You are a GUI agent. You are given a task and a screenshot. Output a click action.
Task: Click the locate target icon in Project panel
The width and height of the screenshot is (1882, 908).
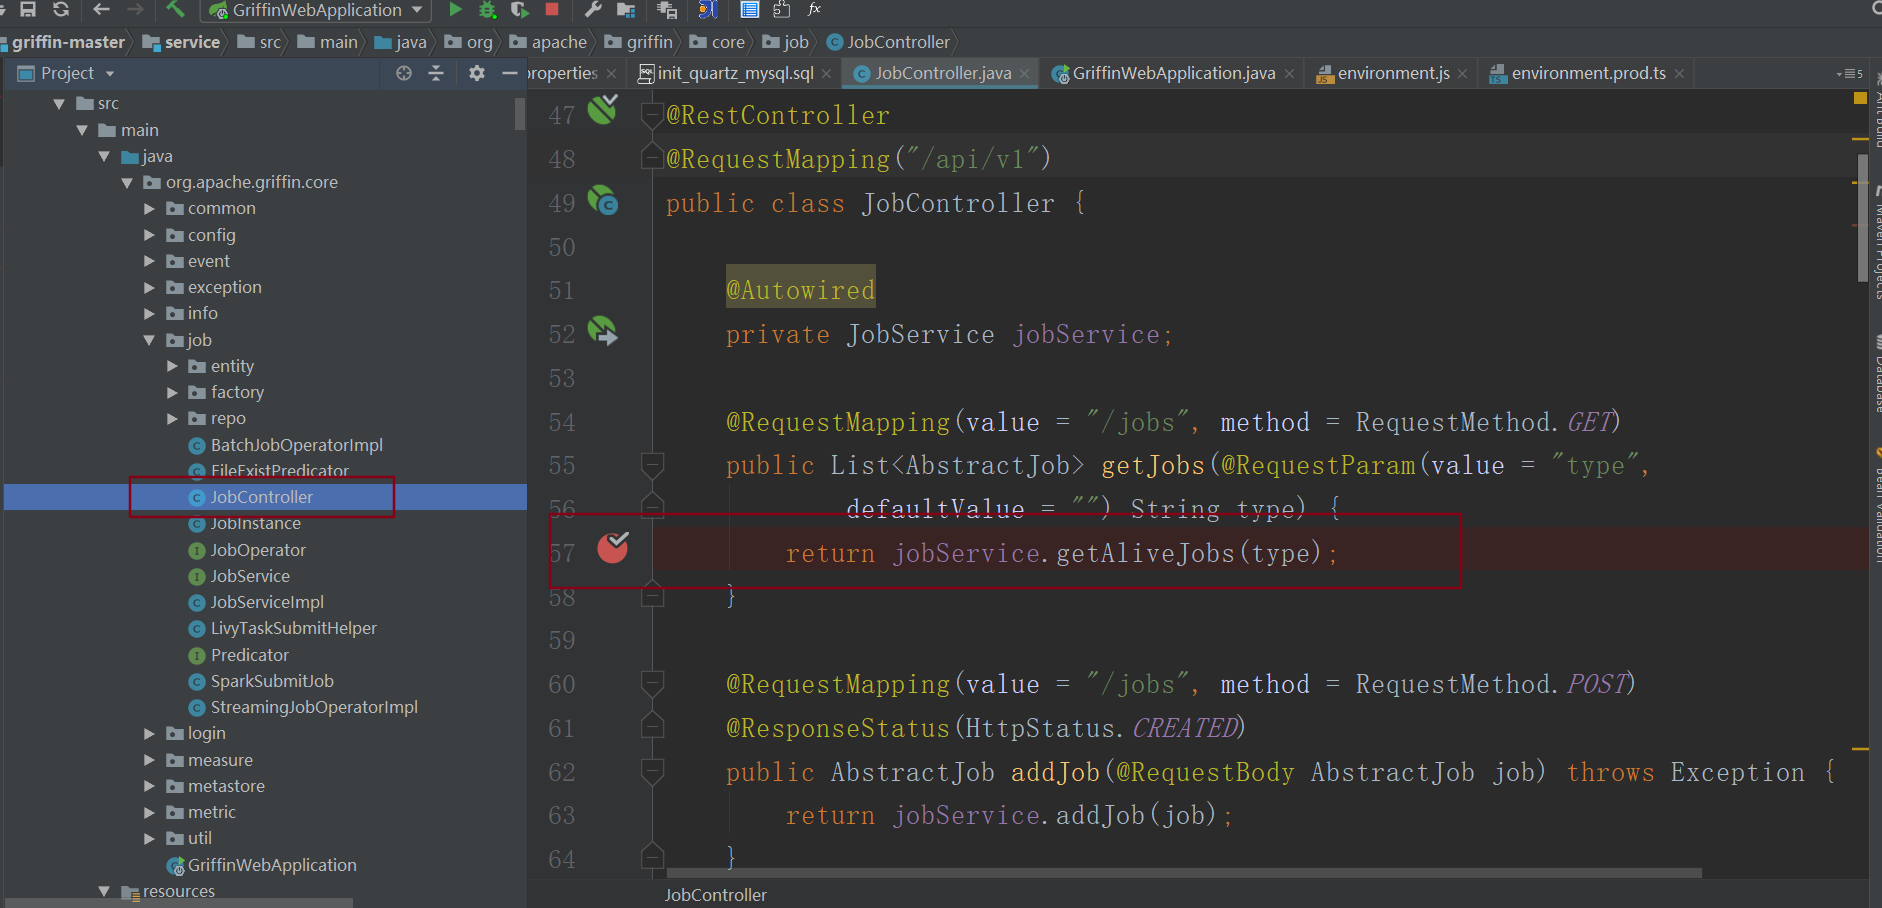404,73
